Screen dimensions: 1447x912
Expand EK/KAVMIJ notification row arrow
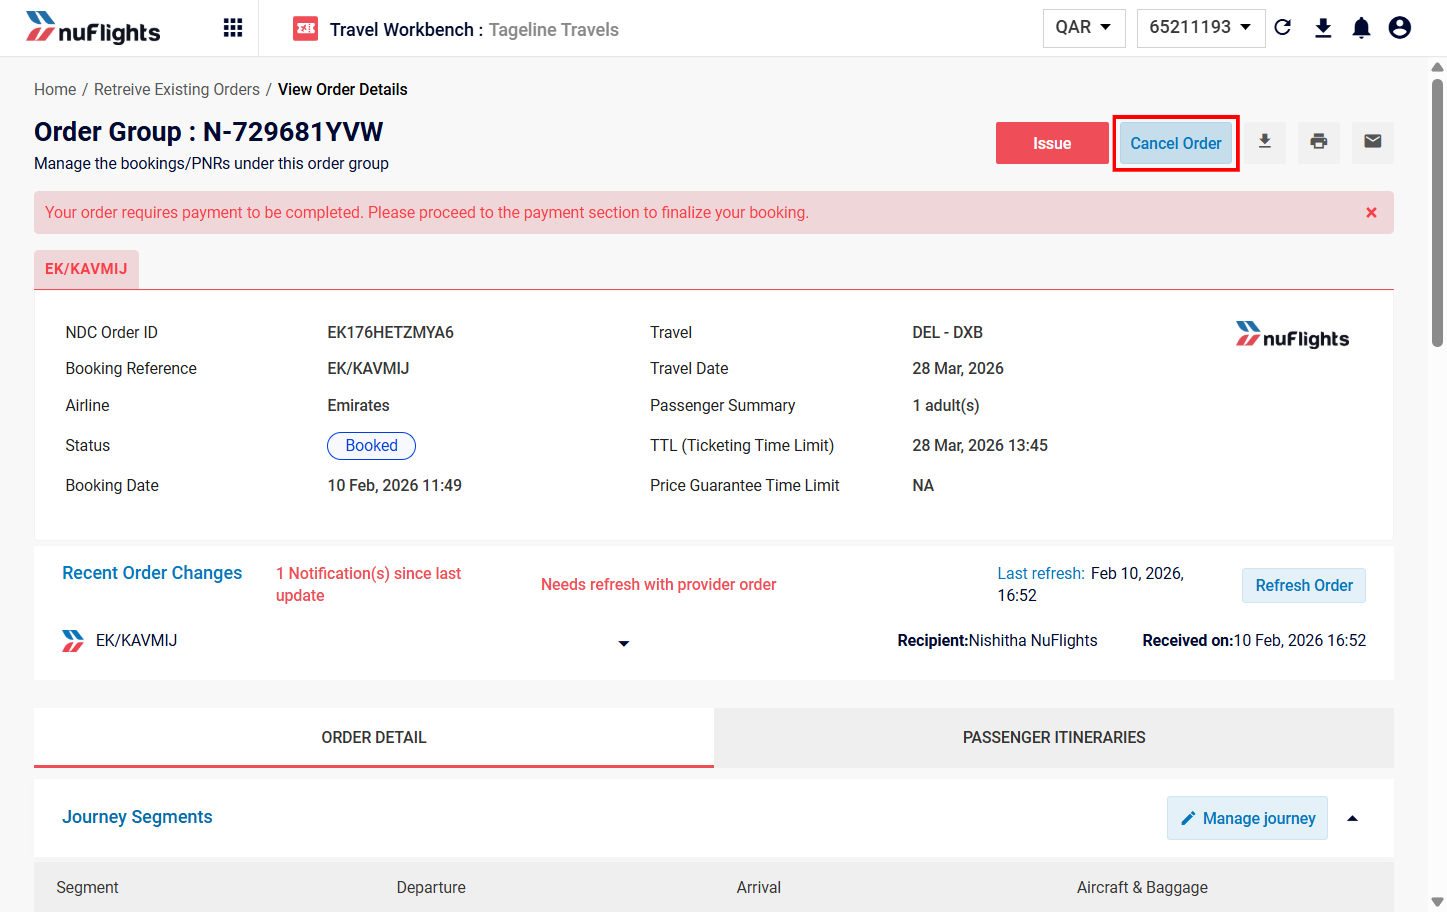[624, 643]
